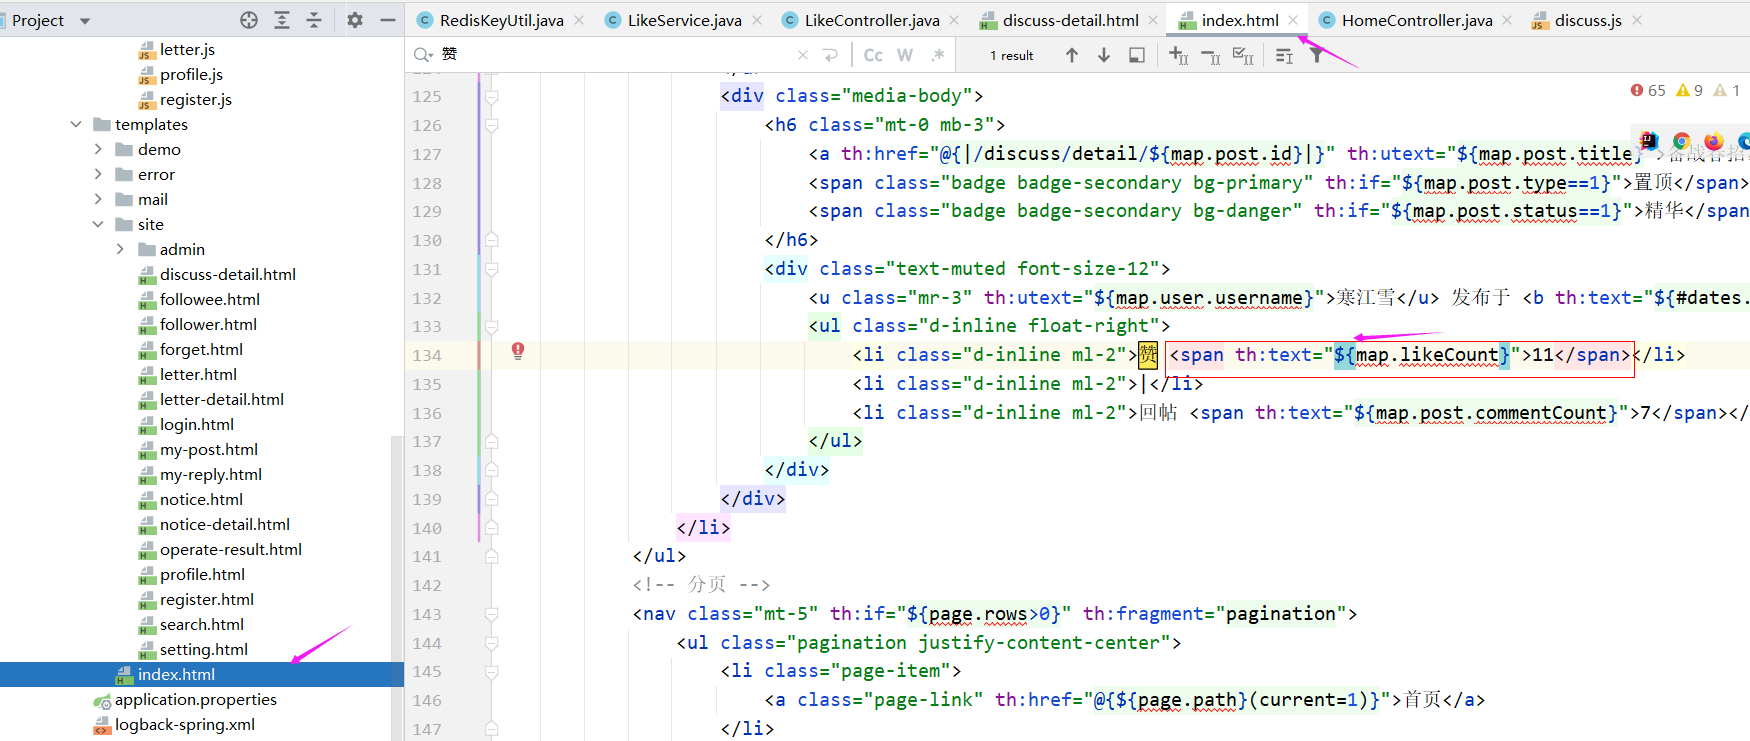The width and height of the screenshot is (1750, 741).
Task: Toggle Regex search option
Action: tap(937, 55)
